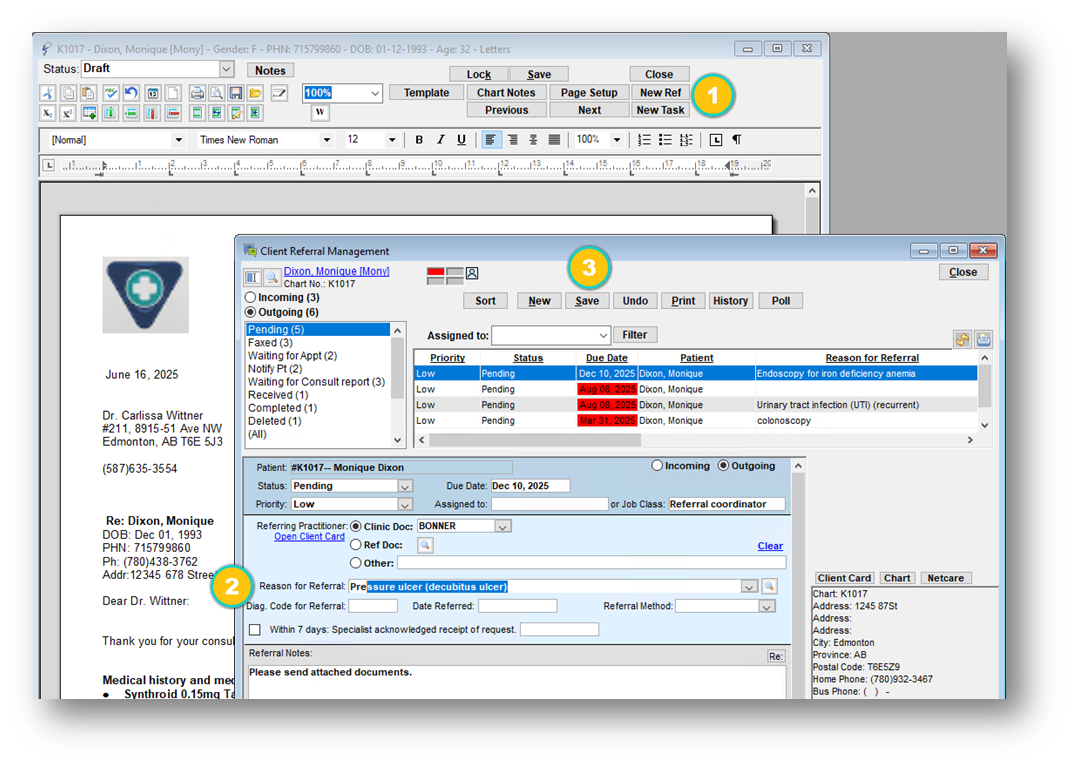Click the New Ref button
This screenshot has width=1072, height=764.
[x=660, y=93]
